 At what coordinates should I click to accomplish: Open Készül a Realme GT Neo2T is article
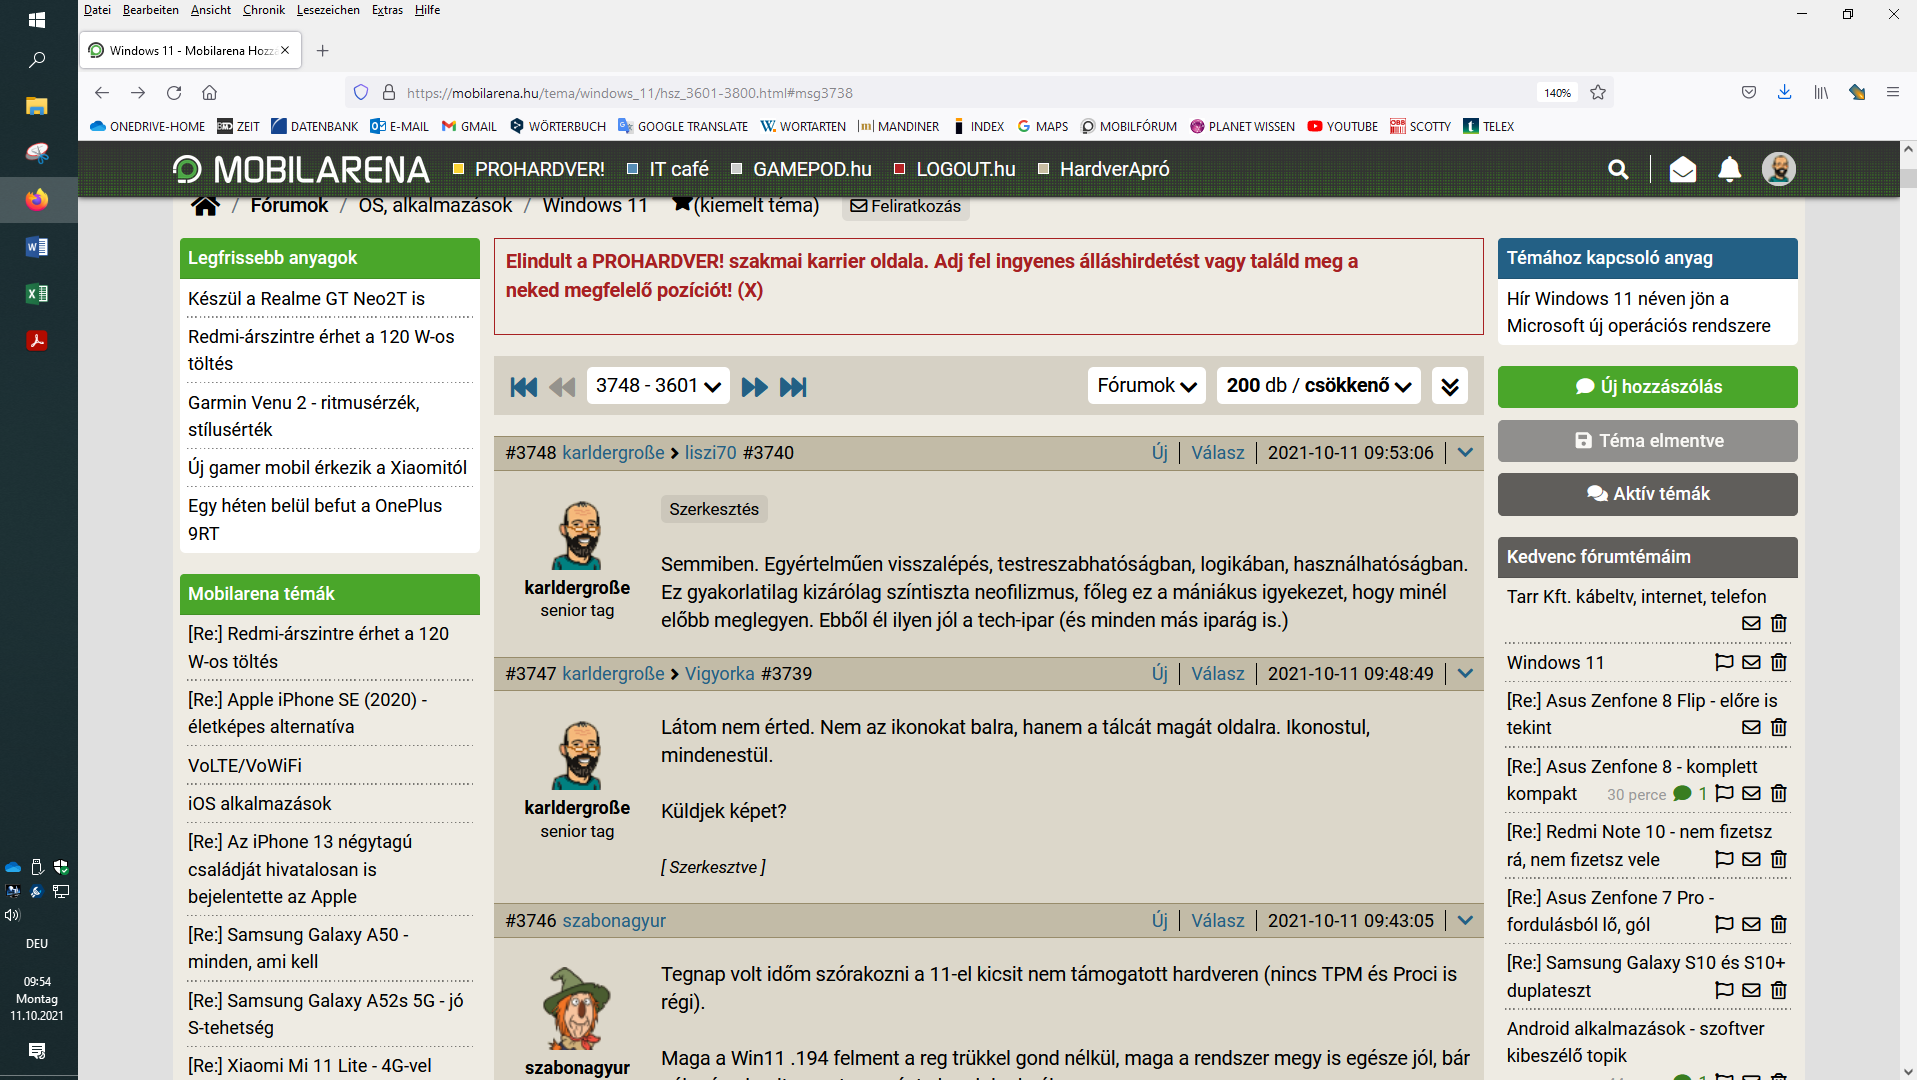(x=306, y=298)
